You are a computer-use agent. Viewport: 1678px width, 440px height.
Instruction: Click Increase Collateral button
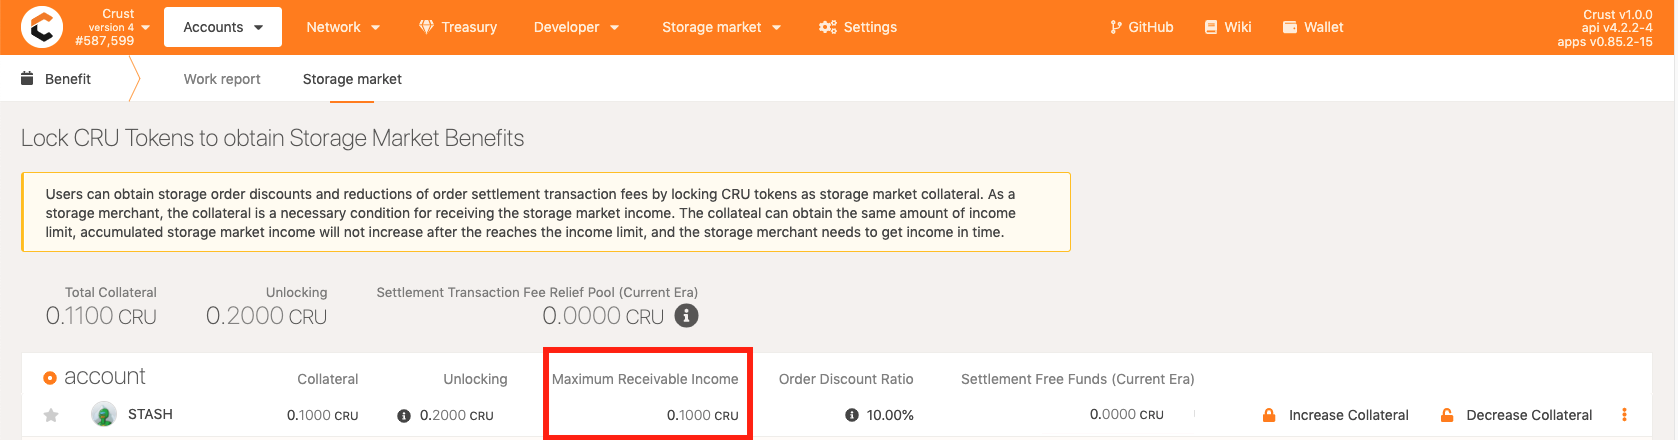pos(1336,415)
